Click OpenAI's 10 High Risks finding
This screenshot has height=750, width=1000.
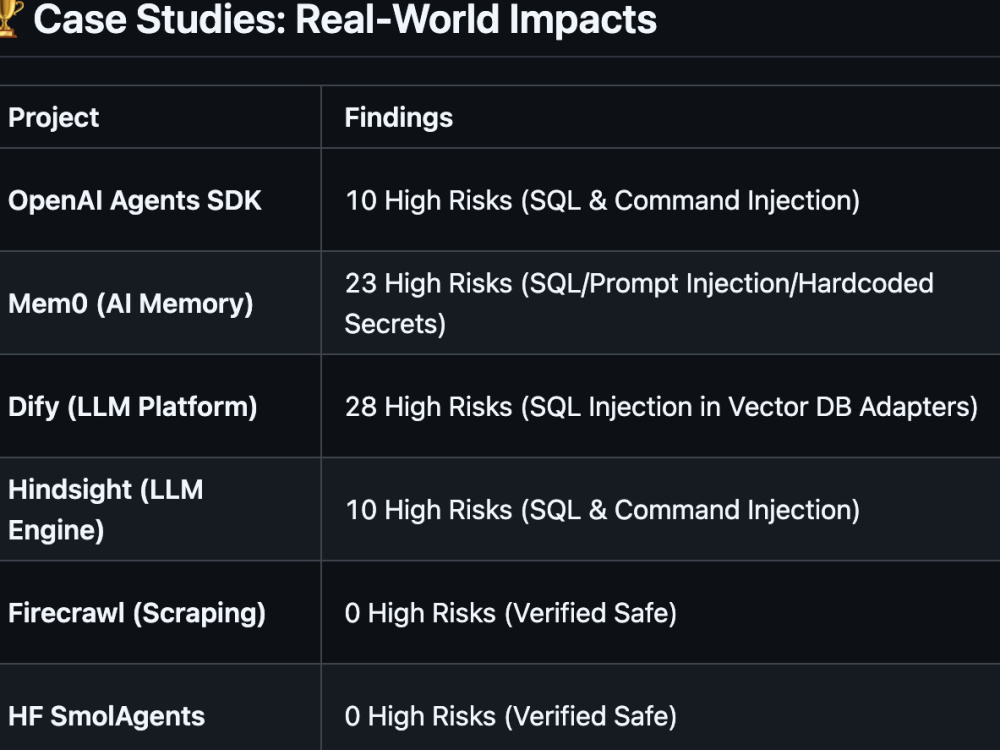click(x=603, y=200)
